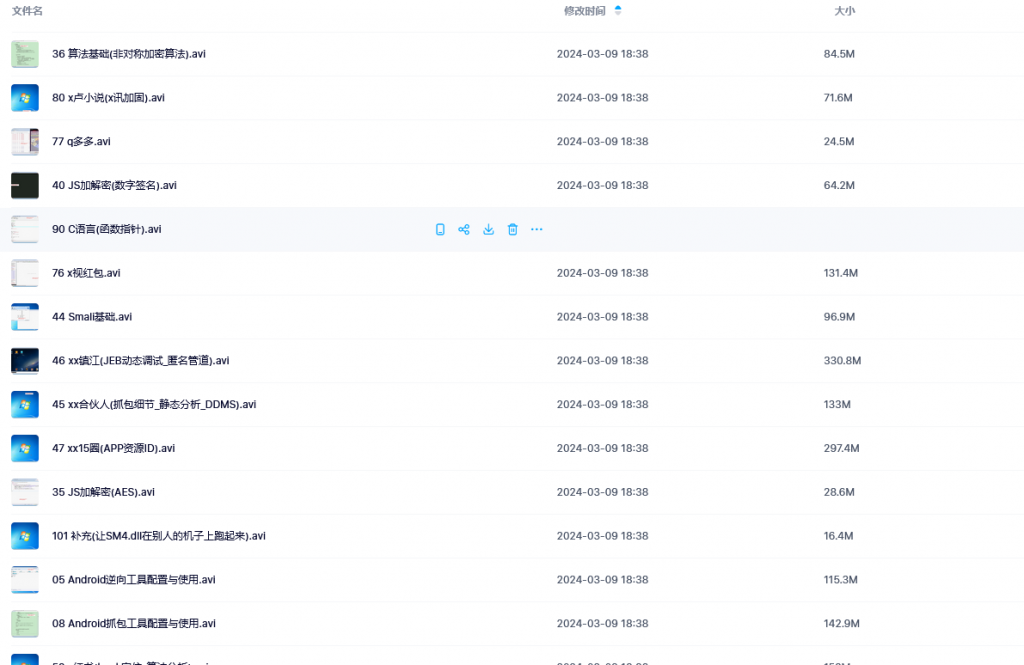Click size value 28.6M

pyautogui.click(x=839, y=491)
